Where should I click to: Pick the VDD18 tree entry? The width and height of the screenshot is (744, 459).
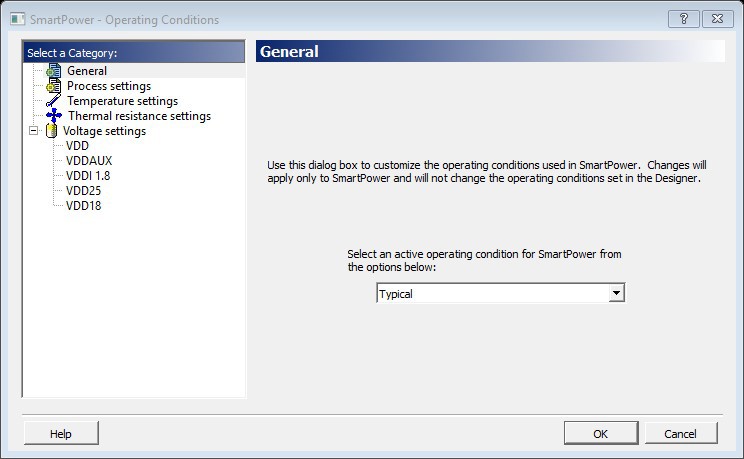pyautogui.click(x=83, y=206)
